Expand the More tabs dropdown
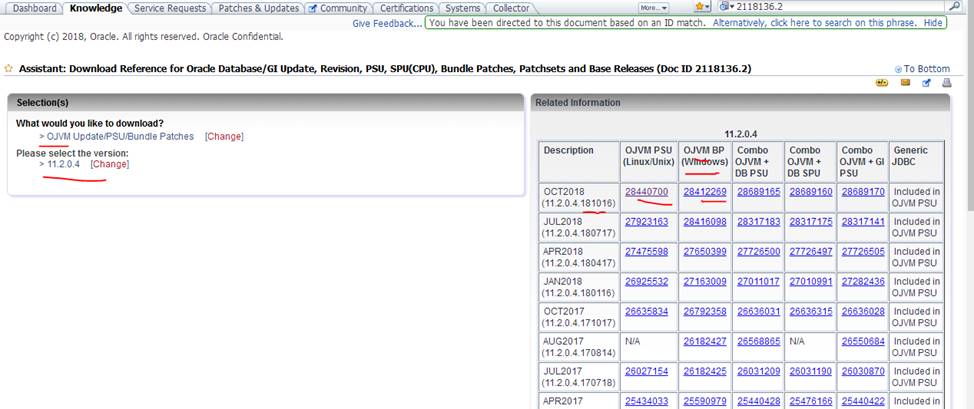The width and height of the screenshot is (974, 409). click(x=653, y=8)
